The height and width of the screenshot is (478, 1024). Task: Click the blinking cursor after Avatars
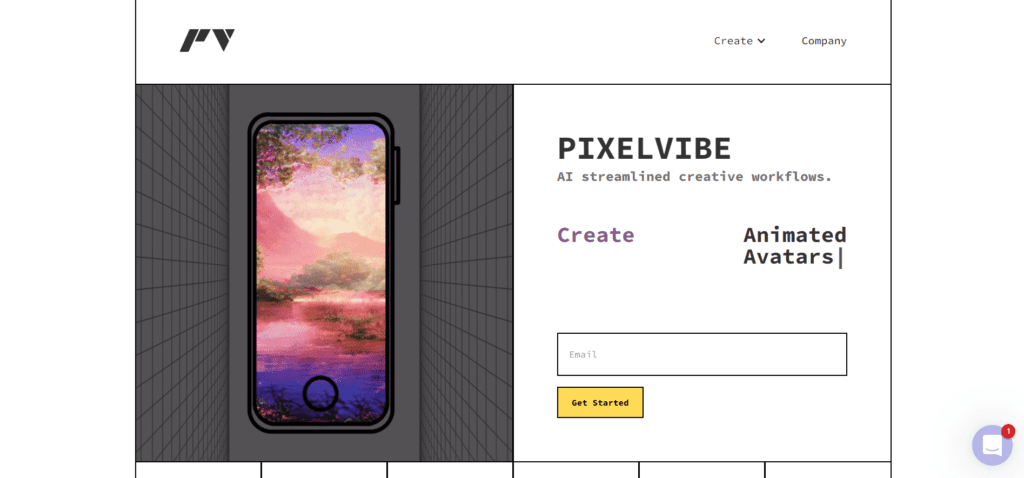[840, 257]
